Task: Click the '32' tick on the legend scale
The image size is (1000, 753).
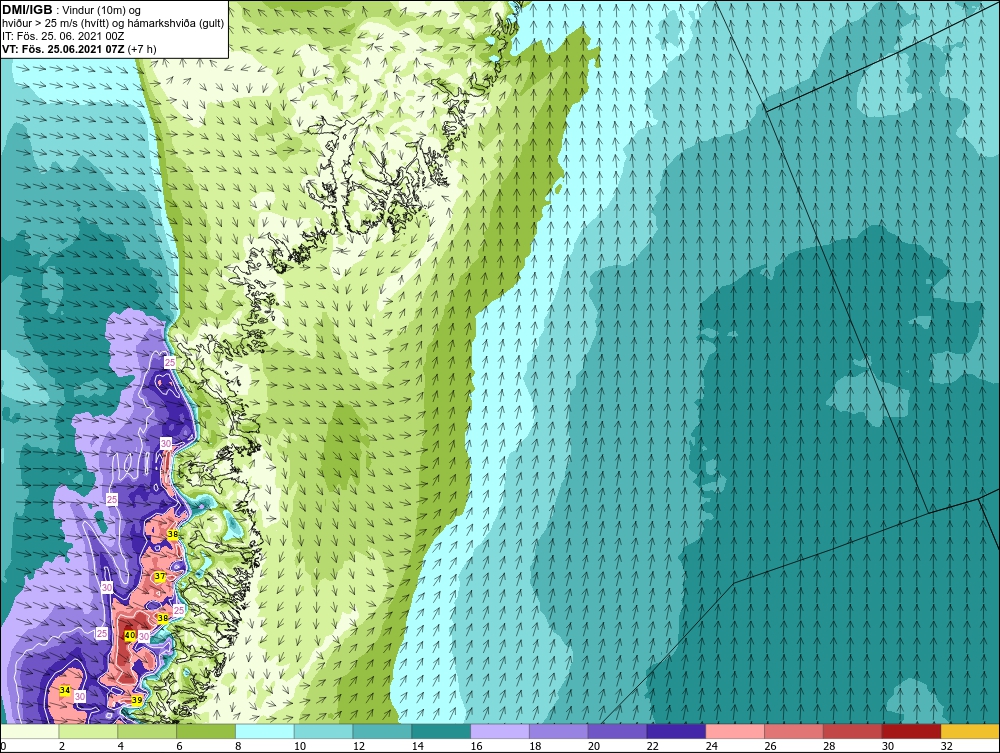Action: (x=946, y=746)
